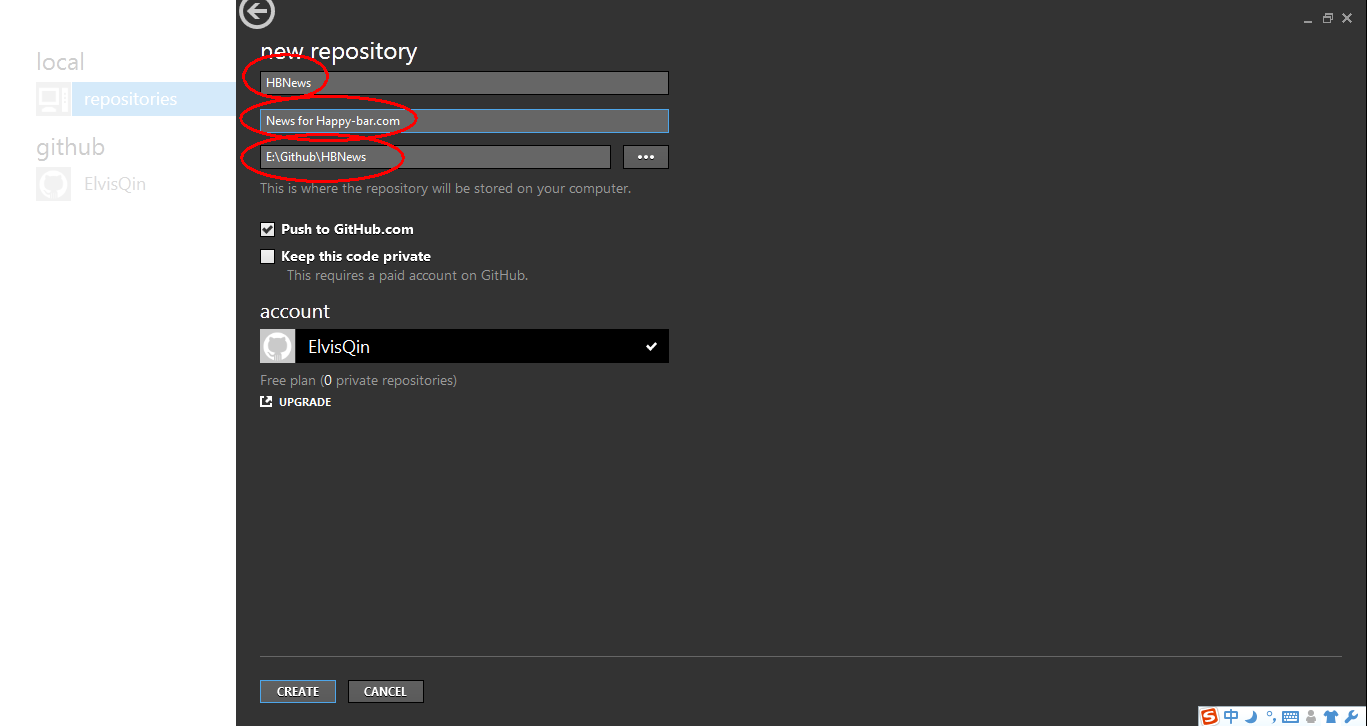Toggle the moon half-width icon in the IME bar
Screen dimensions: 1367x726
[1251, 716]
